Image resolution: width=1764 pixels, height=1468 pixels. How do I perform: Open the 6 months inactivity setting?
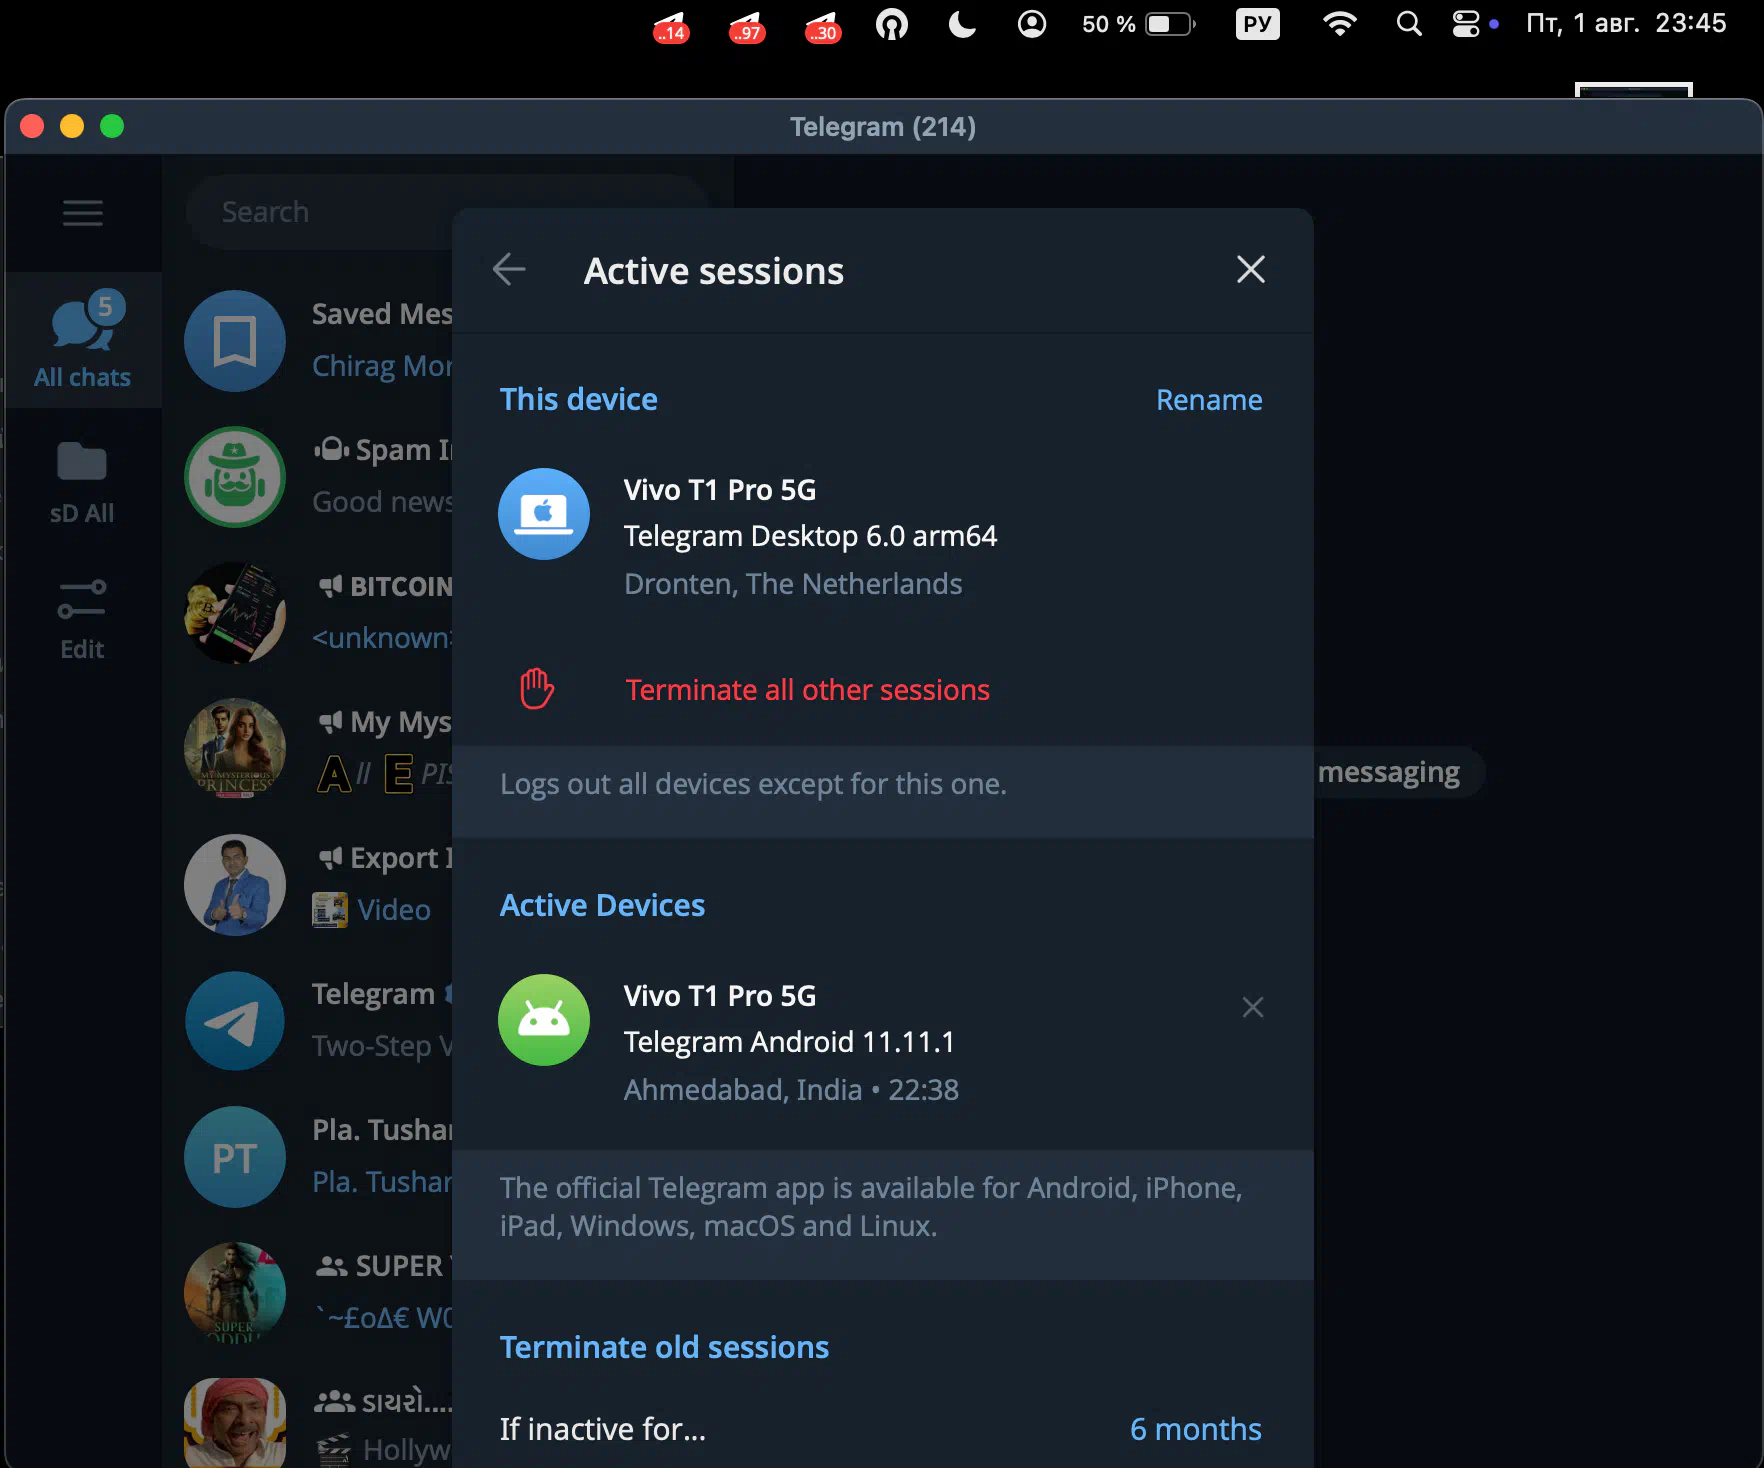click(x=1195, y=1429)
